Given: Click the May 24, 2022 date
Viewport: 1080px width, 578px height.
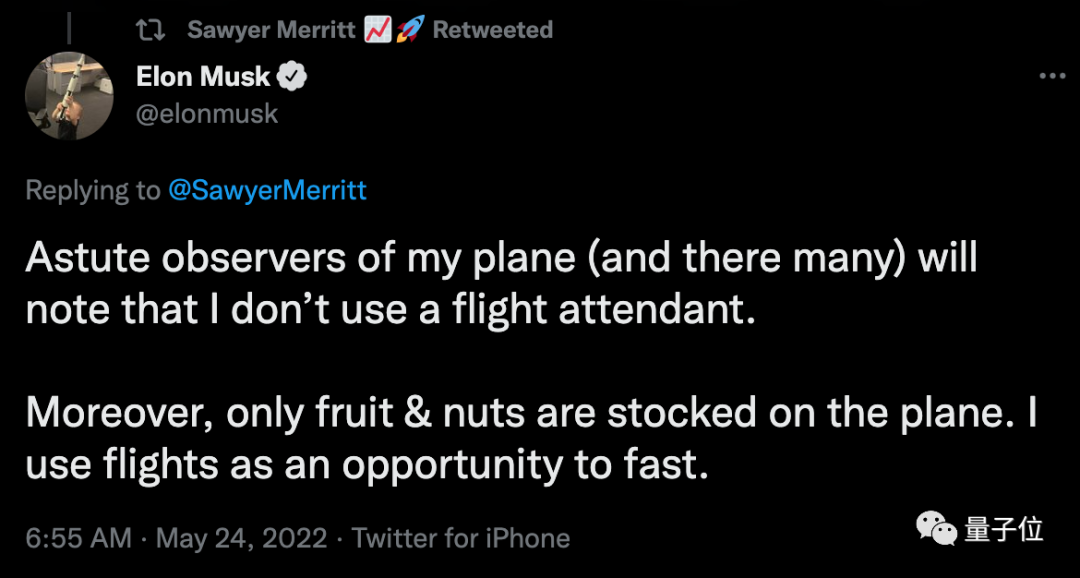Looking at the screenshot, I should 242,538.
